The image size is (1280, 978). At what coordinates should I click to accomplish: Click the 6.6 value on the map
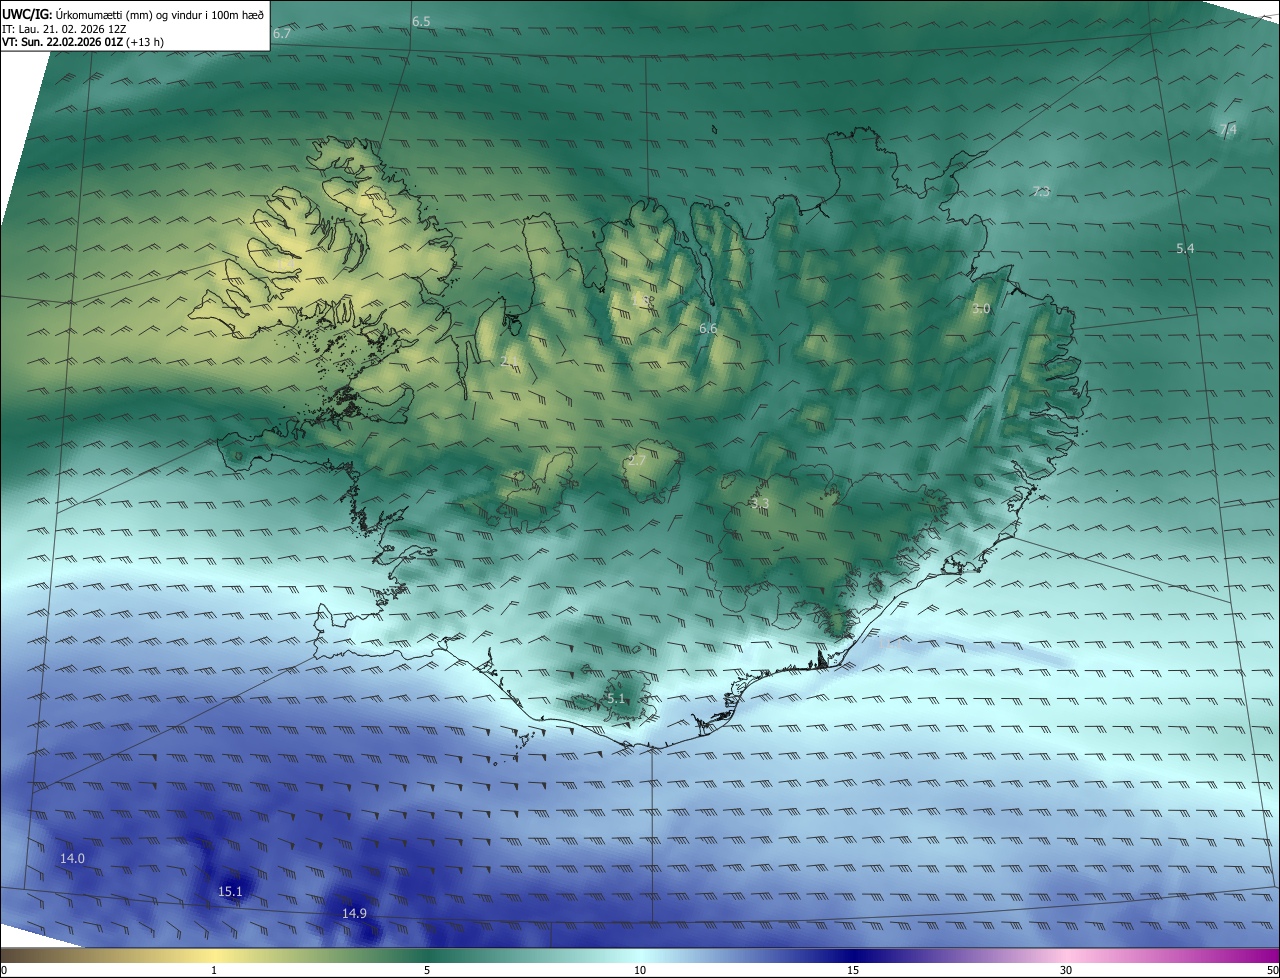708,329
